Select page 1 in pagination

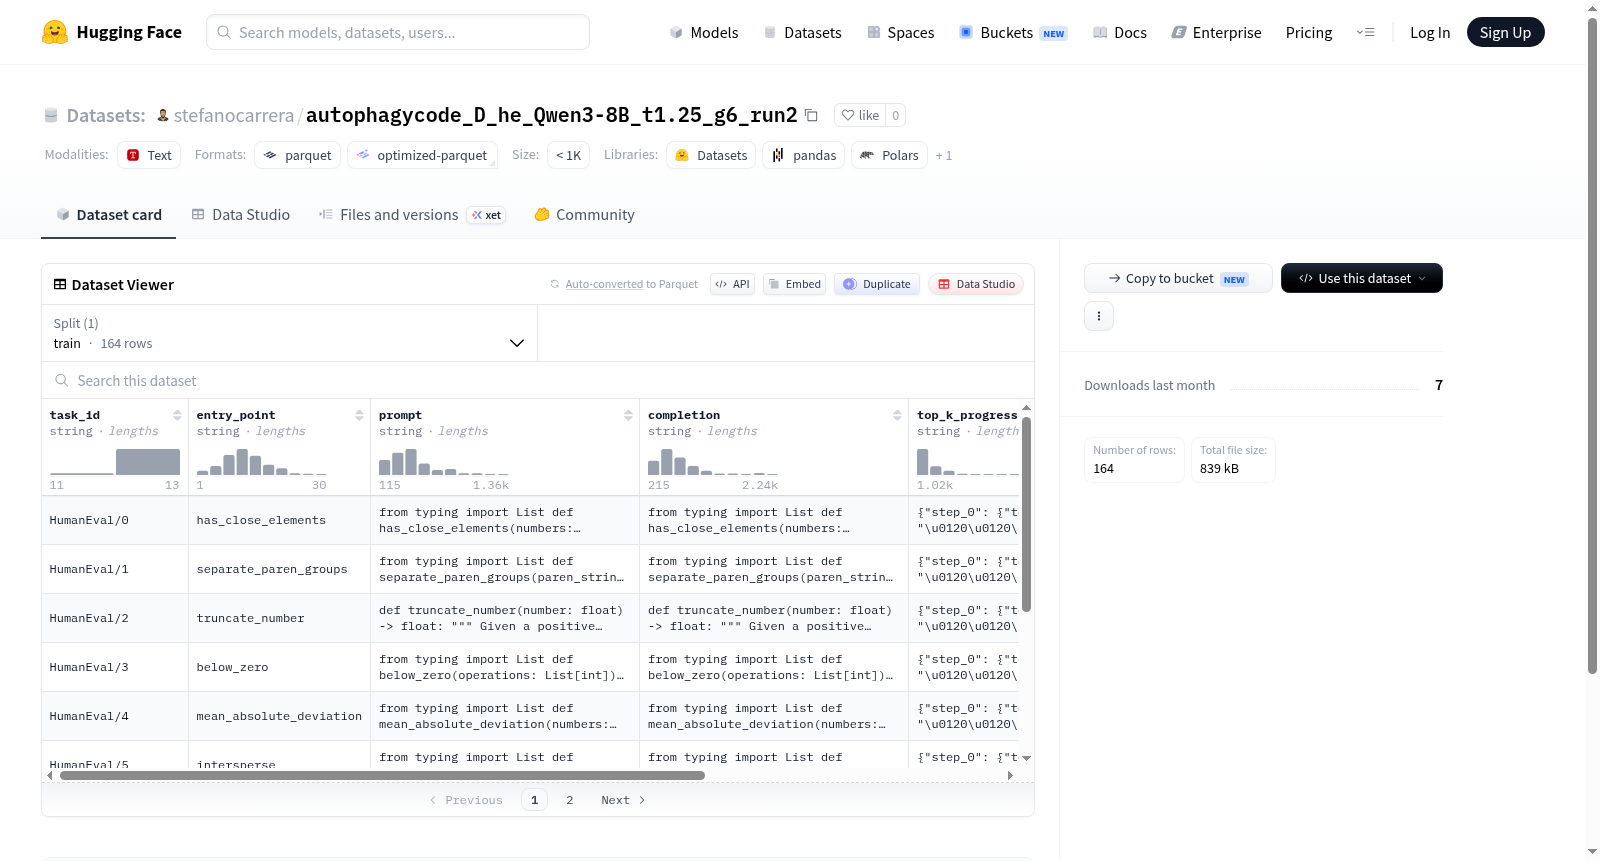[x=534, y=800]
